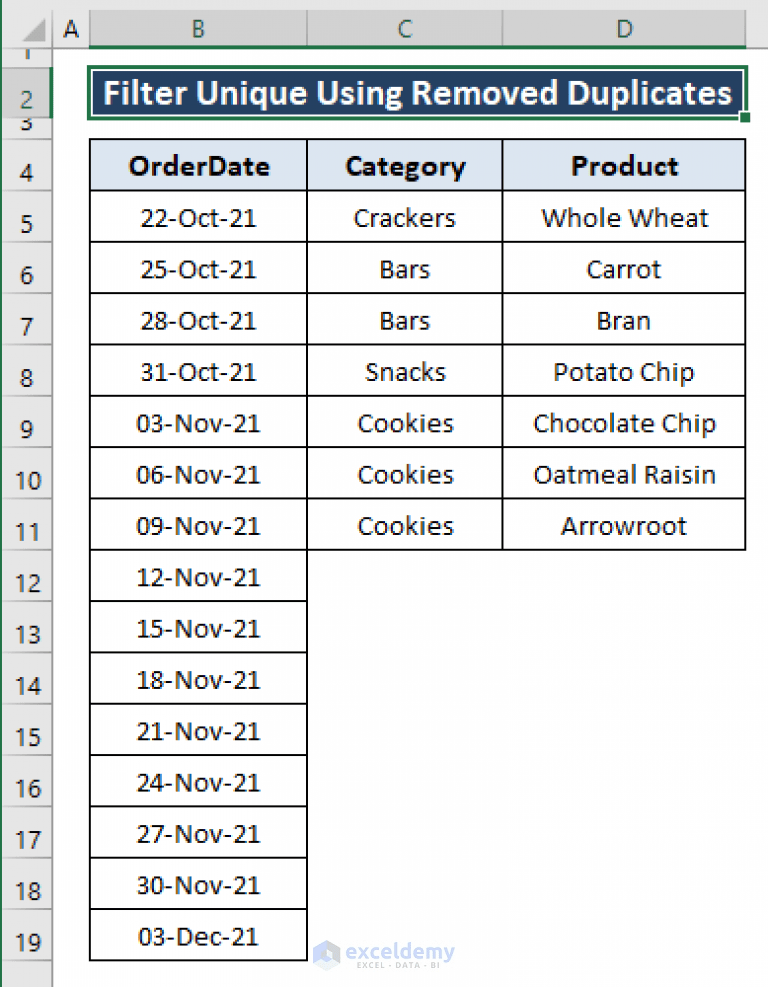Select the OrderDate header cell
Viewport: 768px width, 987px height.
pyautogui.click(x=197, y=166)
